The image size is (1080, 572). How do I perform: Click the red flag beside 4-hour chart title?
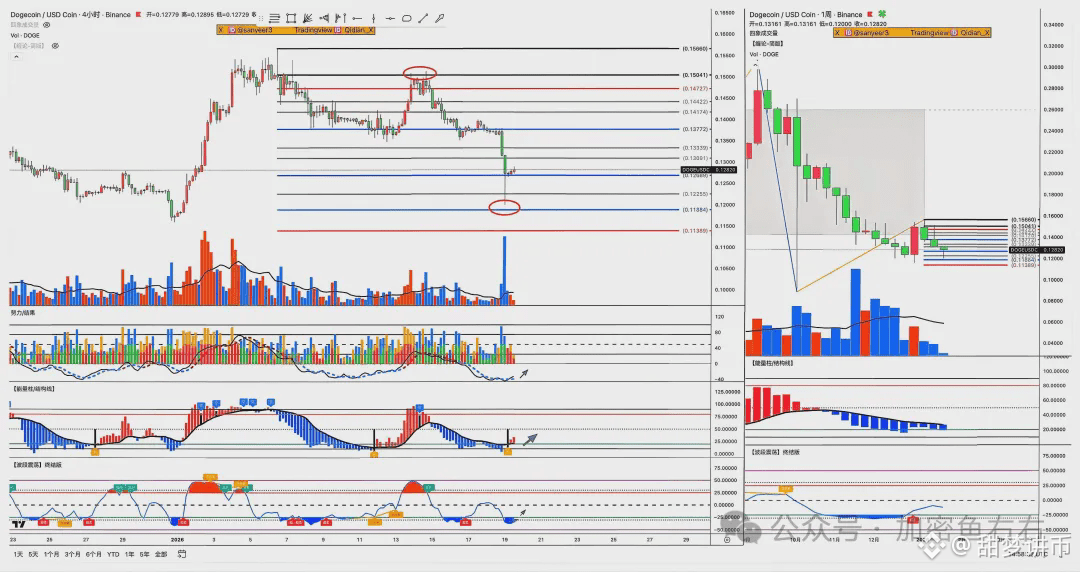click(139, 14)
